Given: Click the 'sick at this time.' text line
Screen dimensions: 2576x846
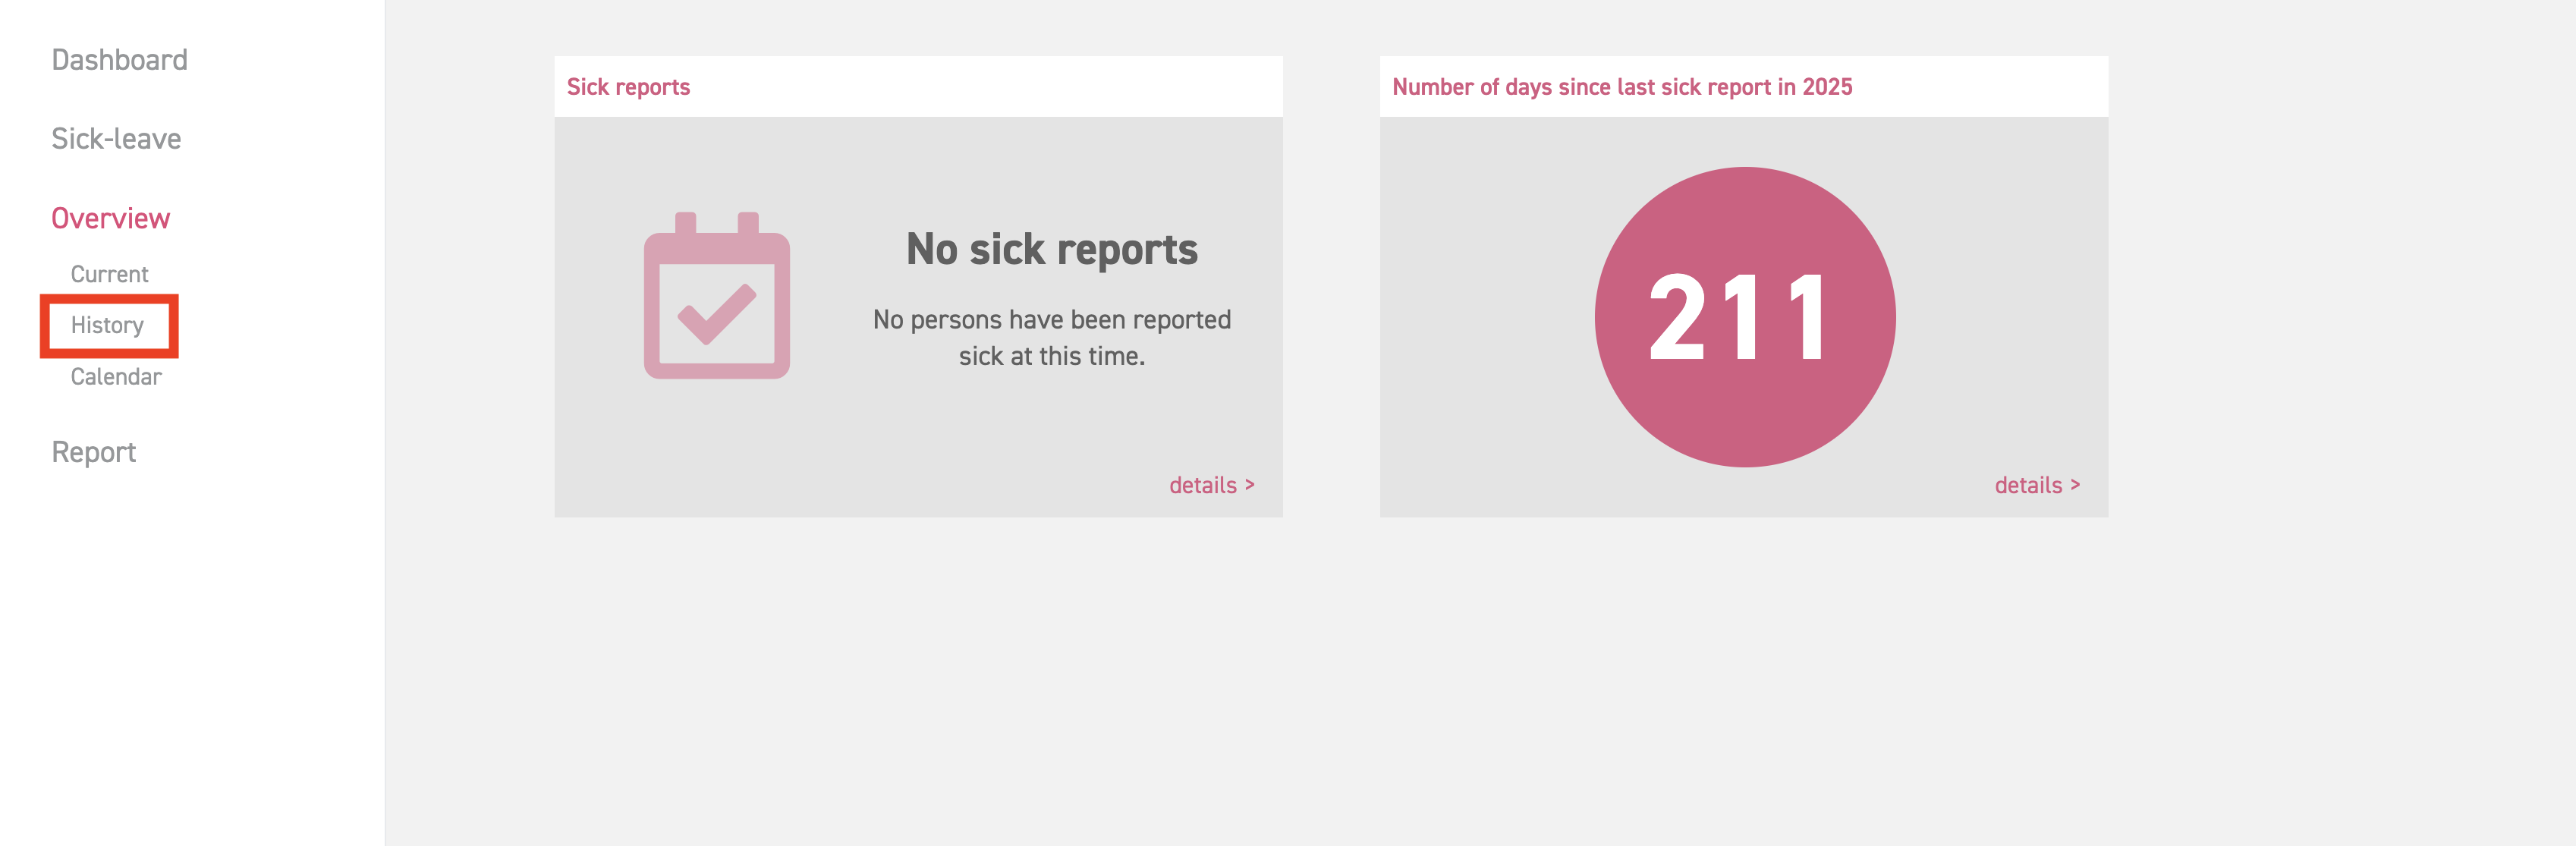Looking at the screenshot, I should coord(1051,356).
